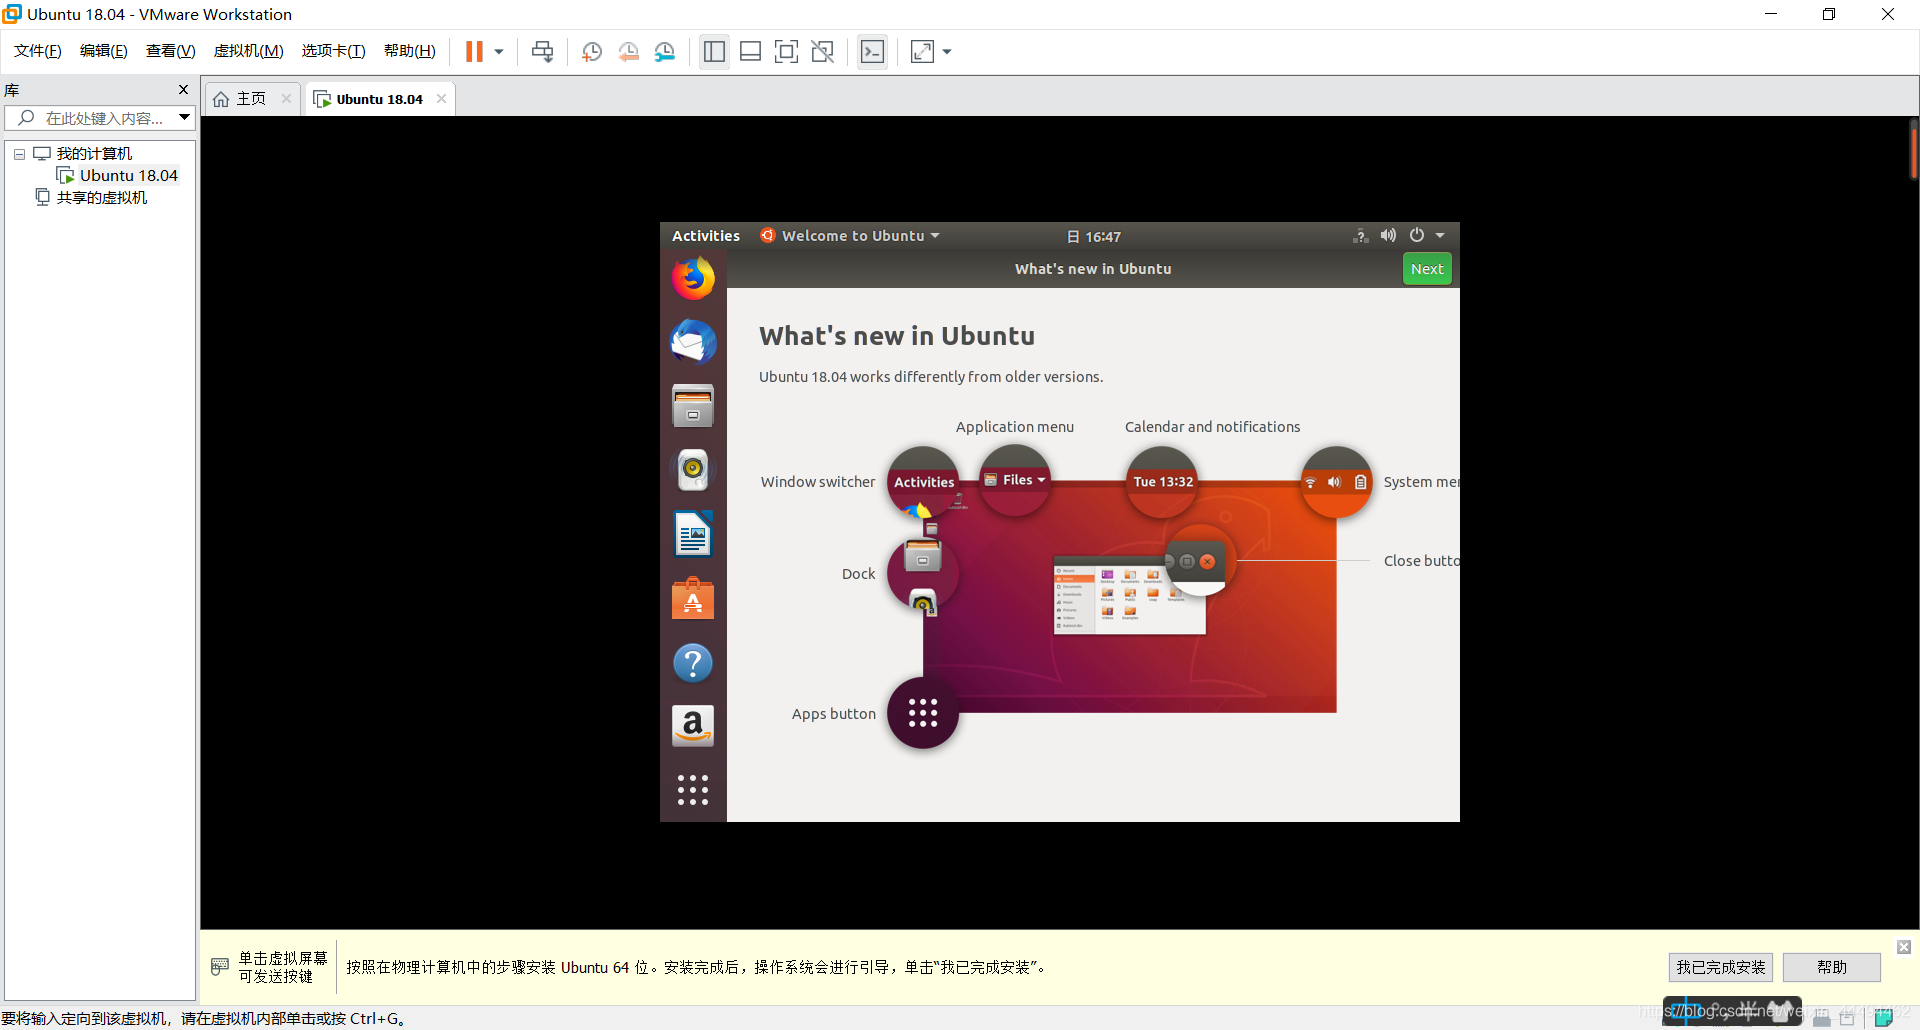Screen dimensions: 1920x1030
Task: Show Applications grid in the dock
Action: coord(693,790)
